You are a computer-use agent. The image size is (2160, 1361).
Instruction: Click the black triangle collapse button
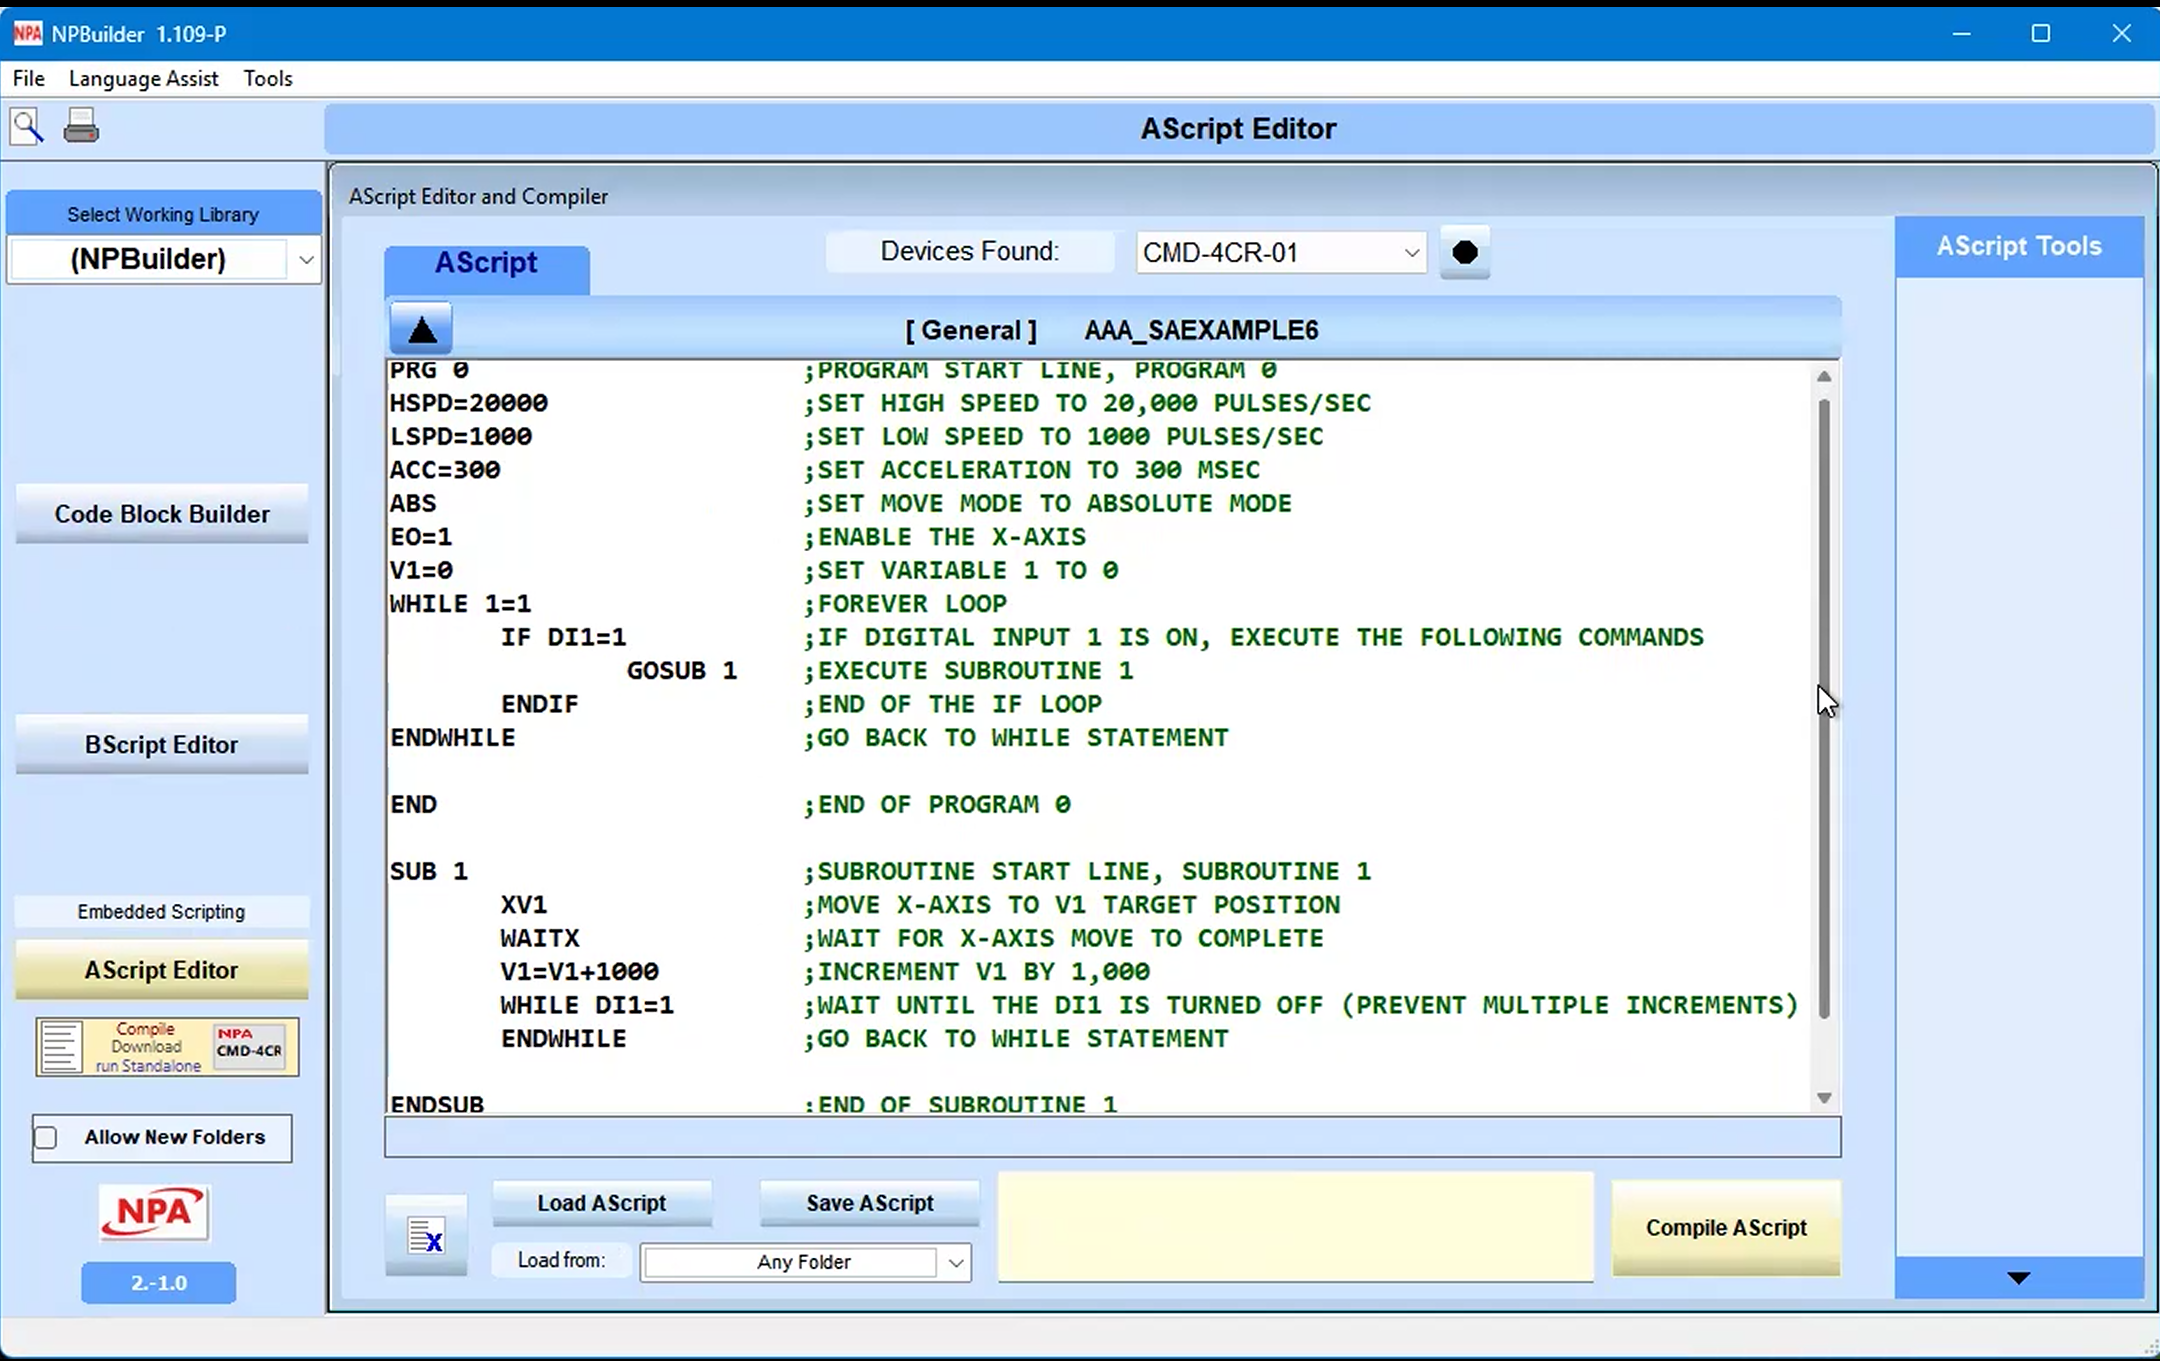point(421,329)
